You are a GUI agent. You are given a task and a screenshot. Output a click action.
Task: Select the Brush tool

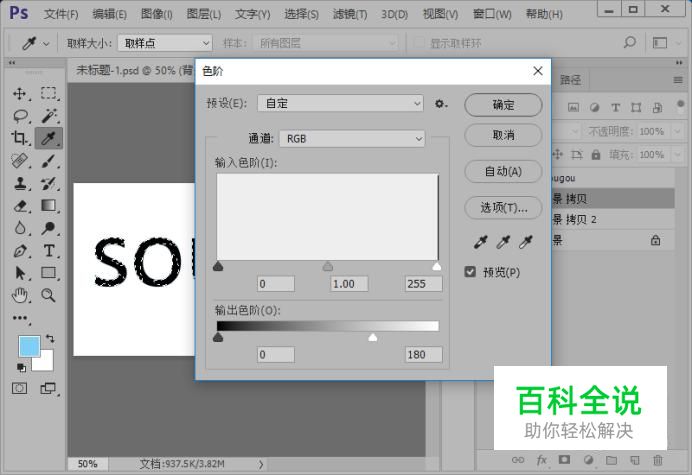[x=49, y=161]
